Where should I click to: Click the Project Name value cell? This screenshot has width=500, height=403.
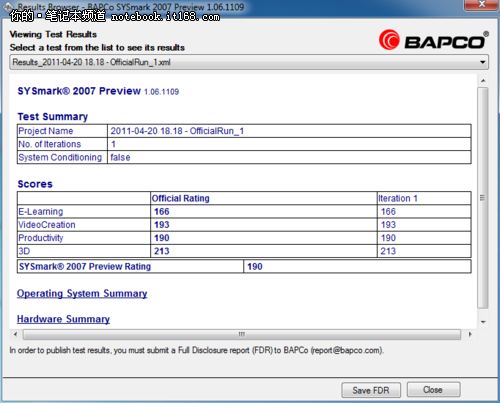point(289,131)
